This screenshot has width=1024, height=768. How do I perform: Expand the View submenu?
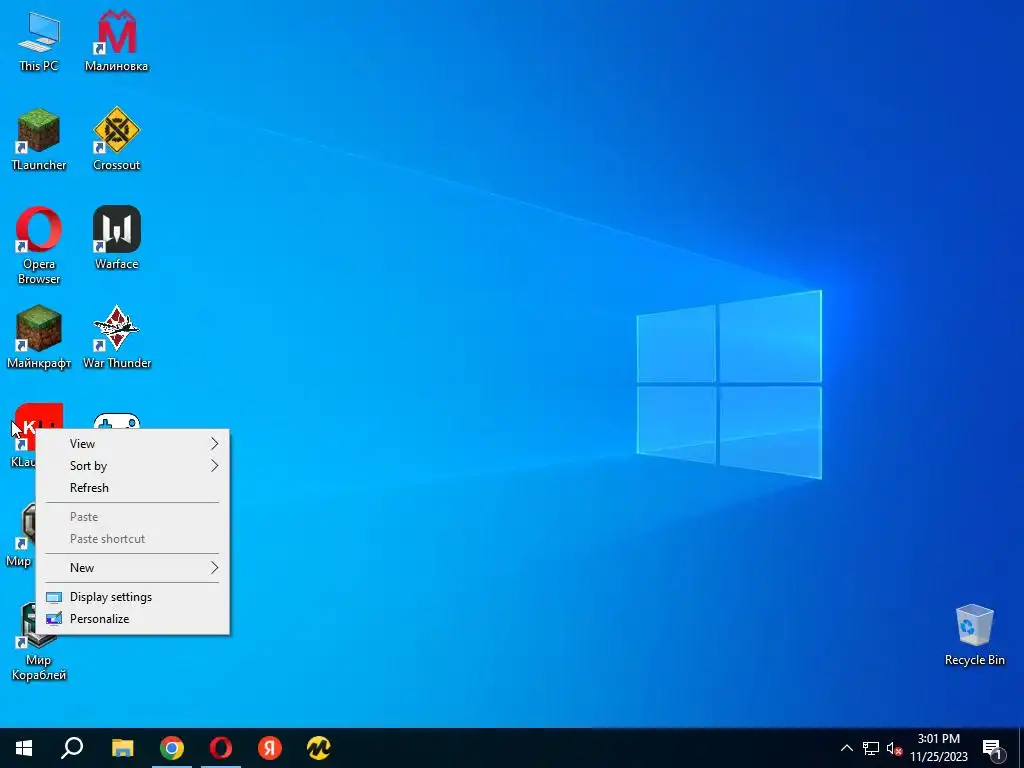pyautogui.click(x=132, y=443)
